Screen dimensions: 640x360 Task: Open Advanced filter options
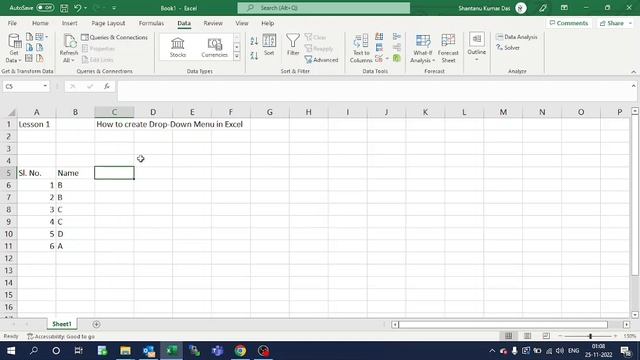coord(322,60)
